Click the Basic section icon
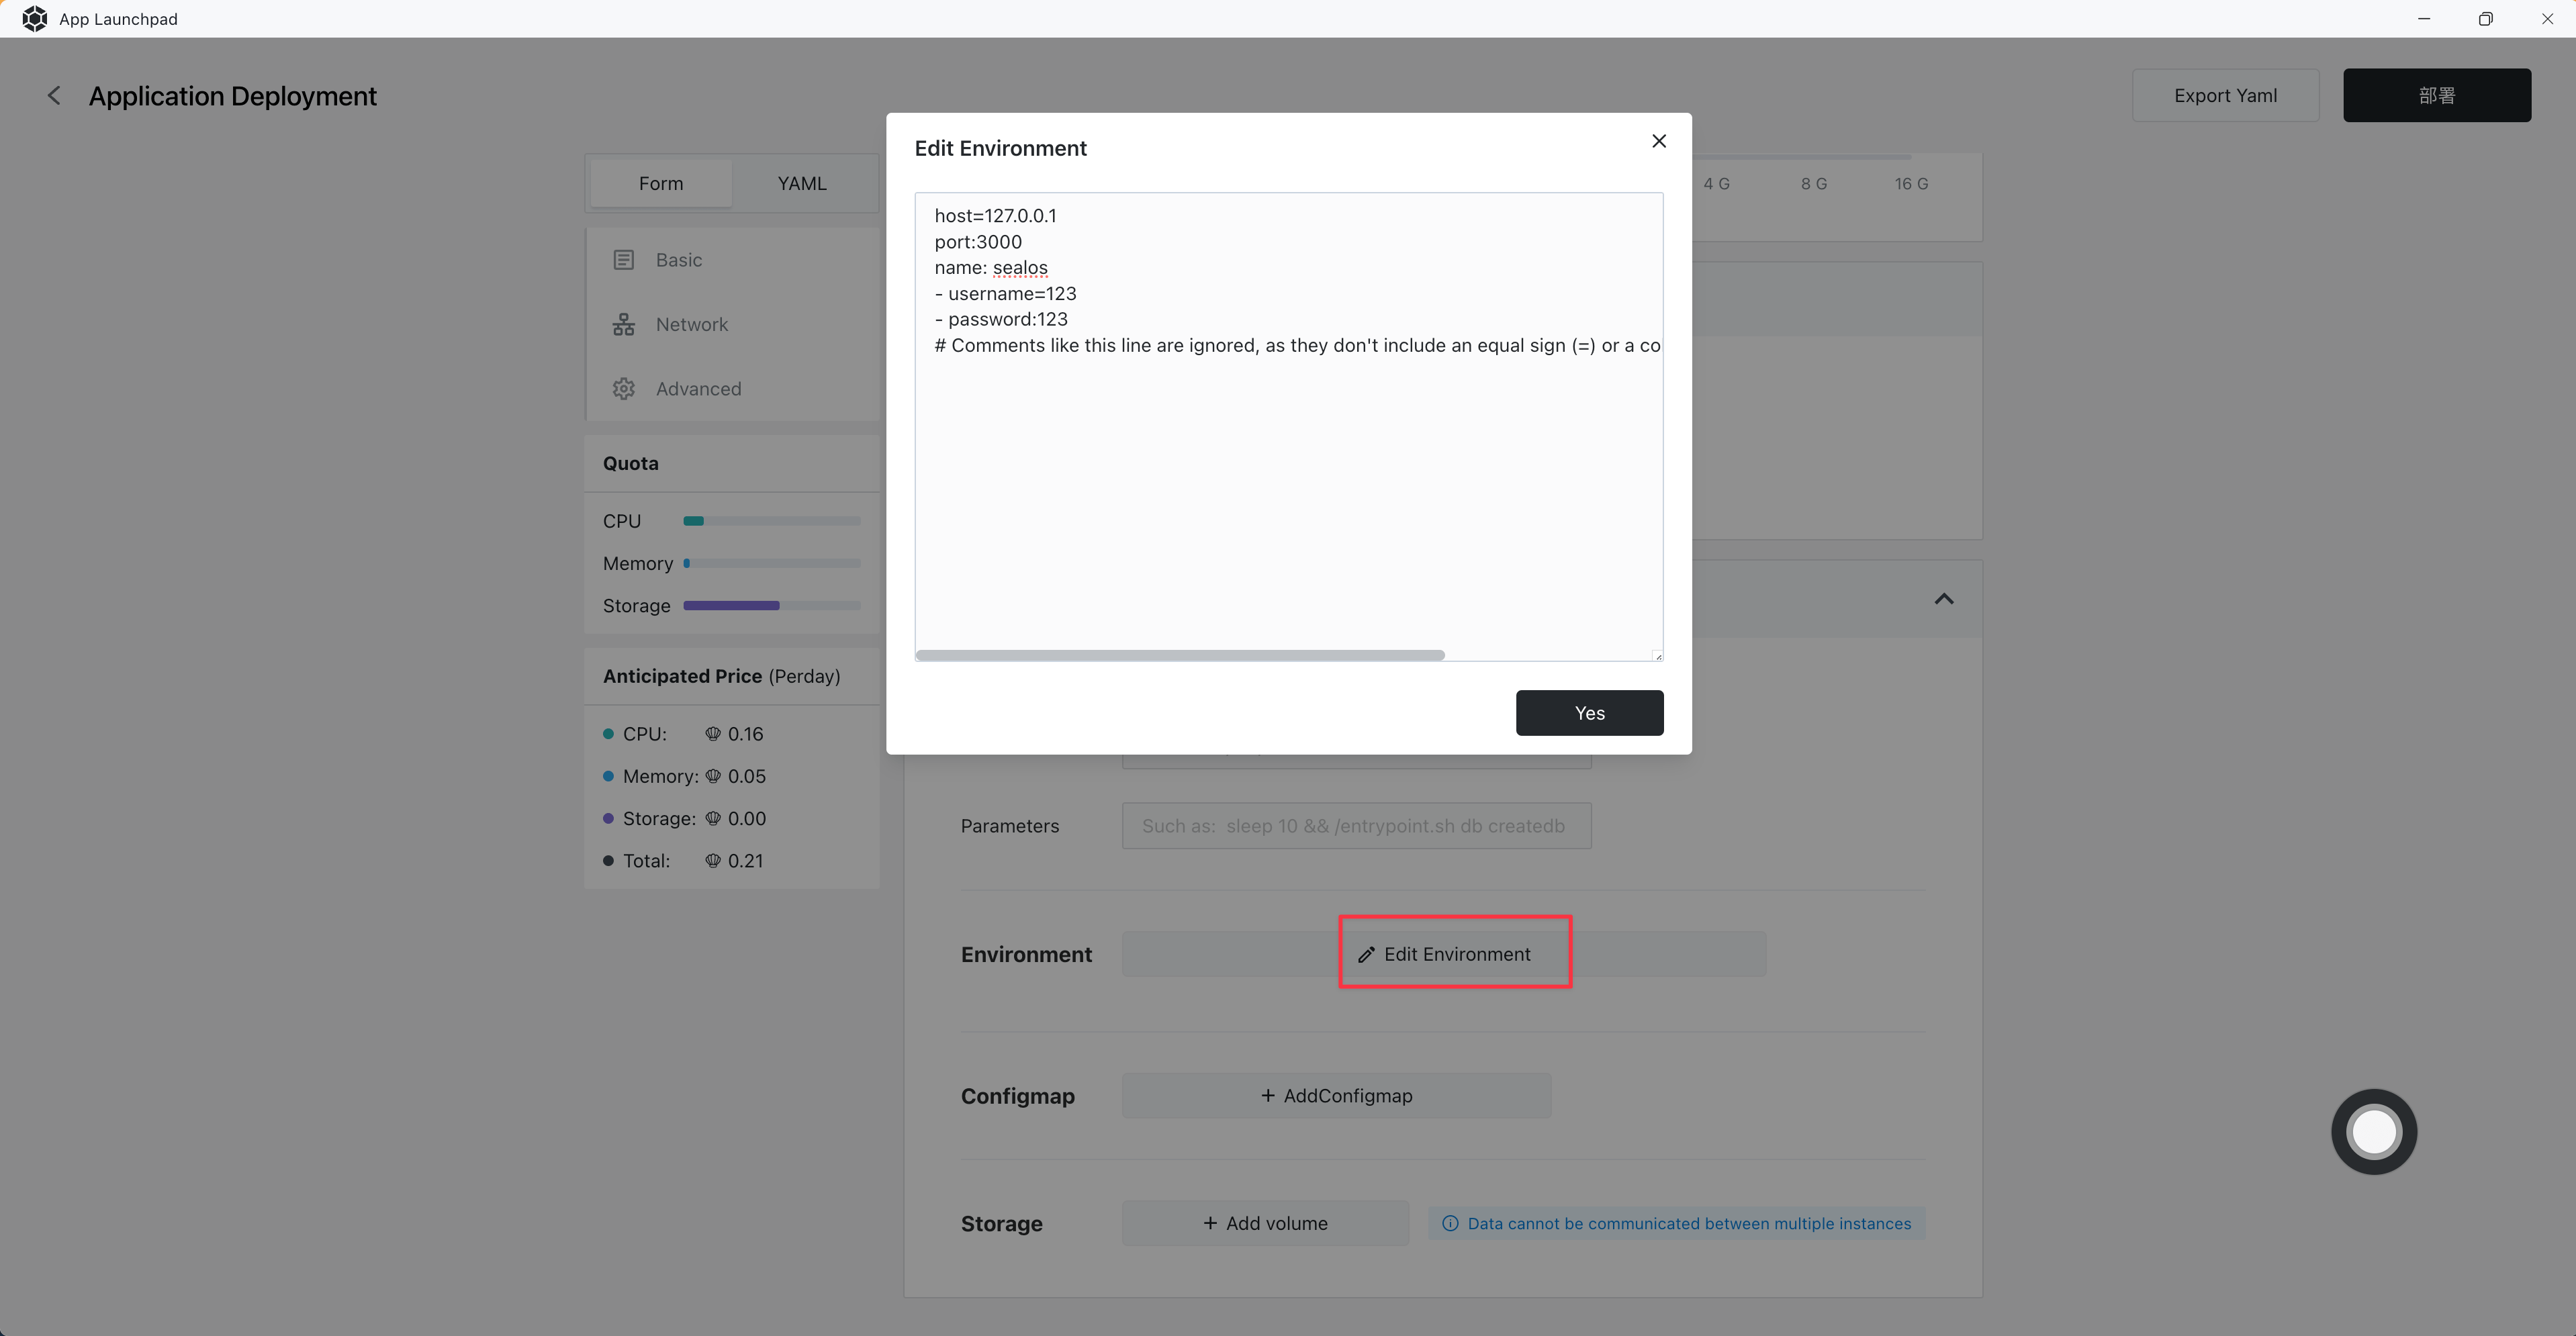This screenshot has width=2576, height=1336. click(x=624, y=260)
